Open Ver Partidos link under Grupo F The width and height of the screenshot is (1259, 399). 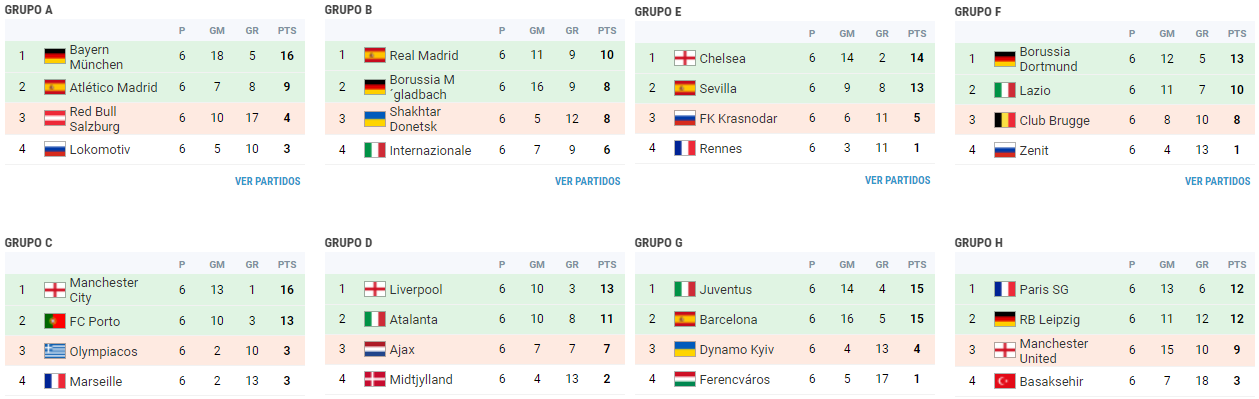pyautogui.click(x=1218, y=182)
